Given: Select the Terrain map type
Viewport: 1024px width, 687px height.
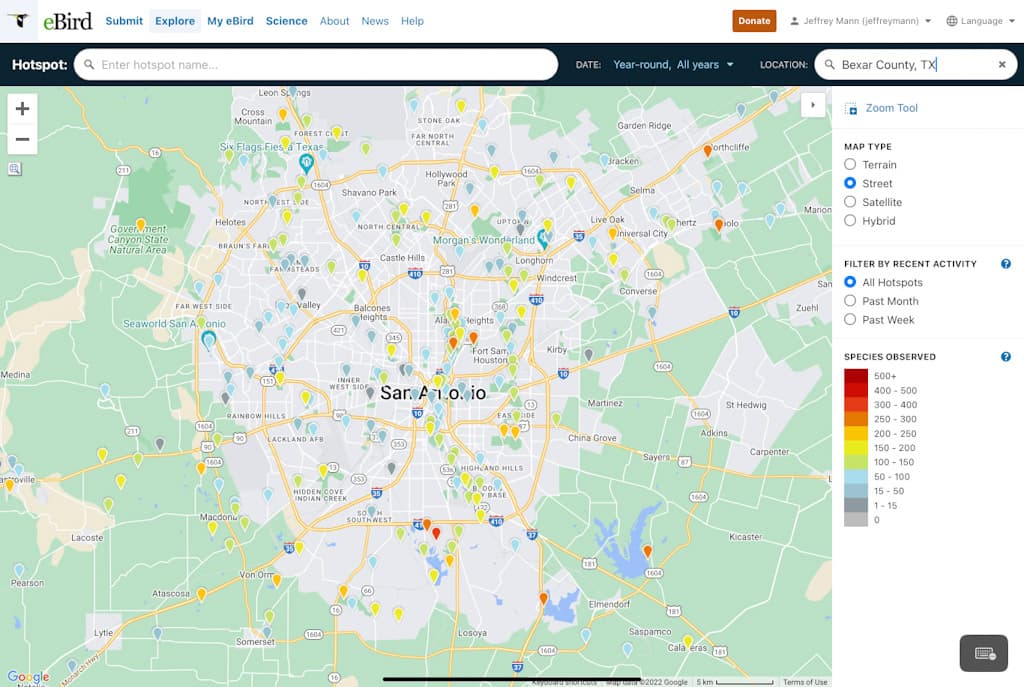Looking at the screenshot, I should coord(850,165).
